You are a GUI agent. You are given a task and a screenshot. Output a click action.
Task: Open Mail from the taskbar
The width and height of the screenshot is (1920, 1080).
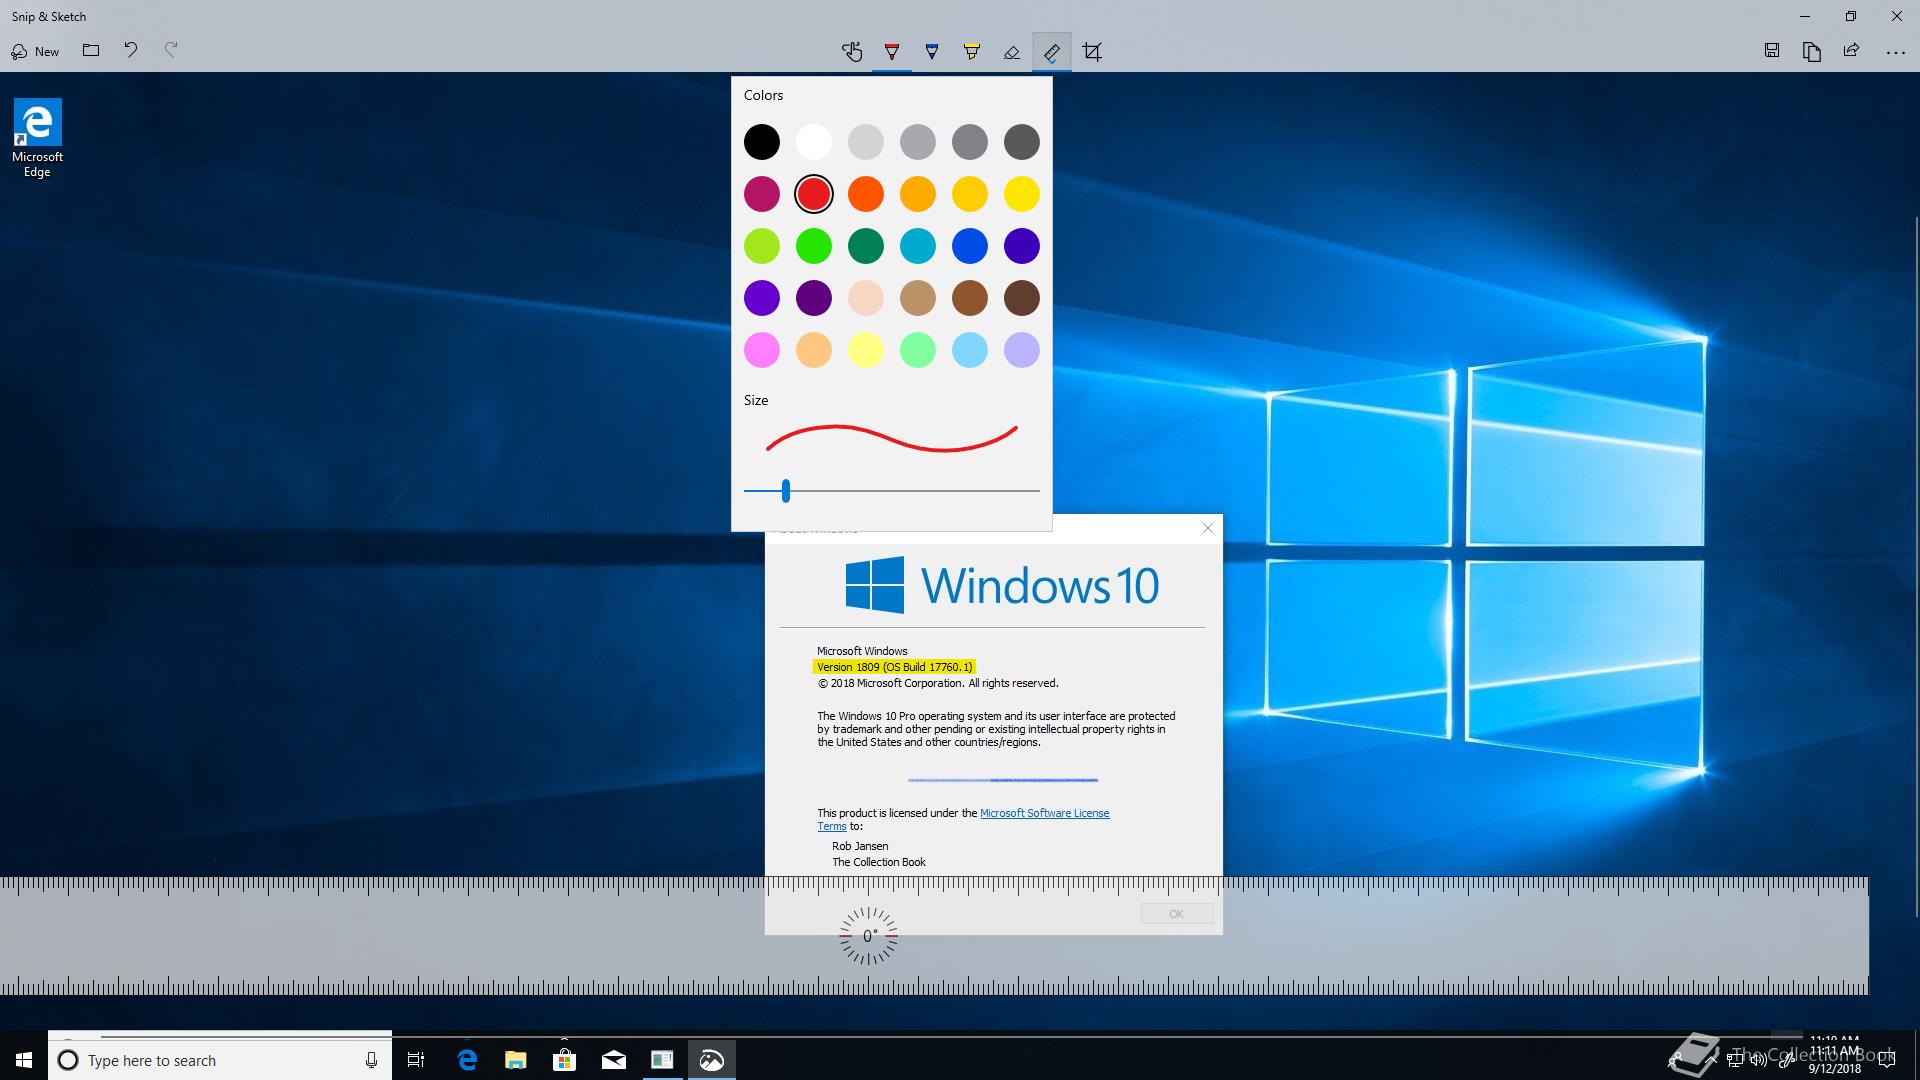coord(614,1060)
